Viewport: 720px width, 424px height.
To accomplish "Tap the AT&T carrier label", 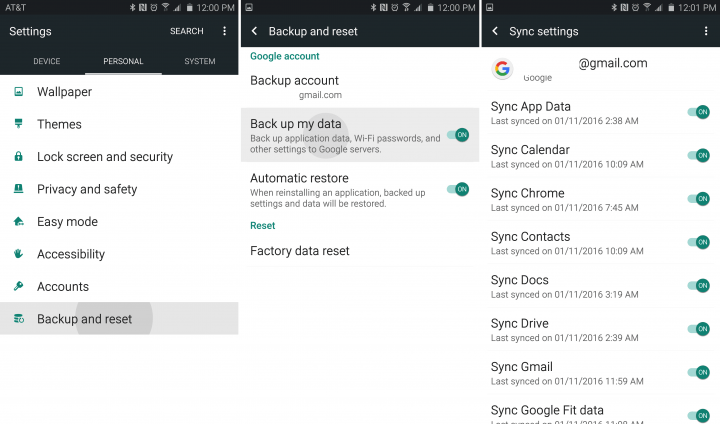I will coord(15,7).
